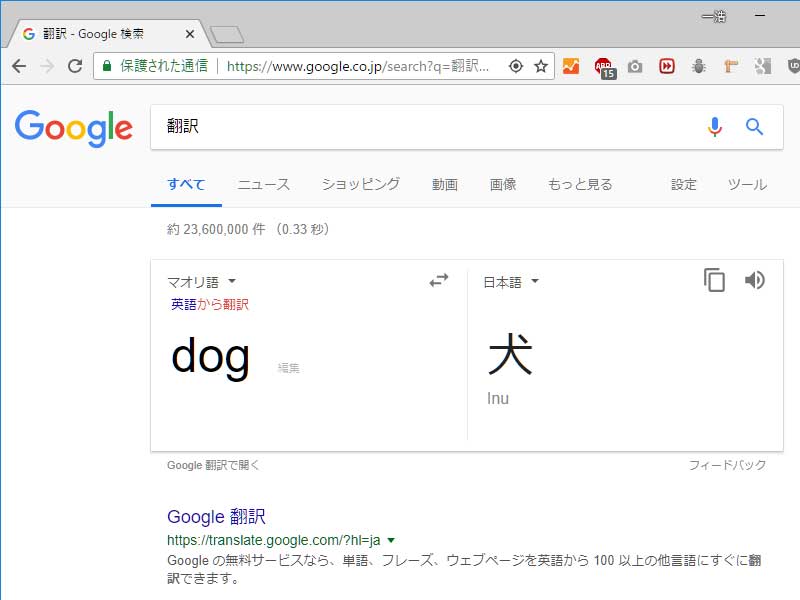Run the search with the magnifier icon
The width and height of the screenshot is (800, 600).
754,127
